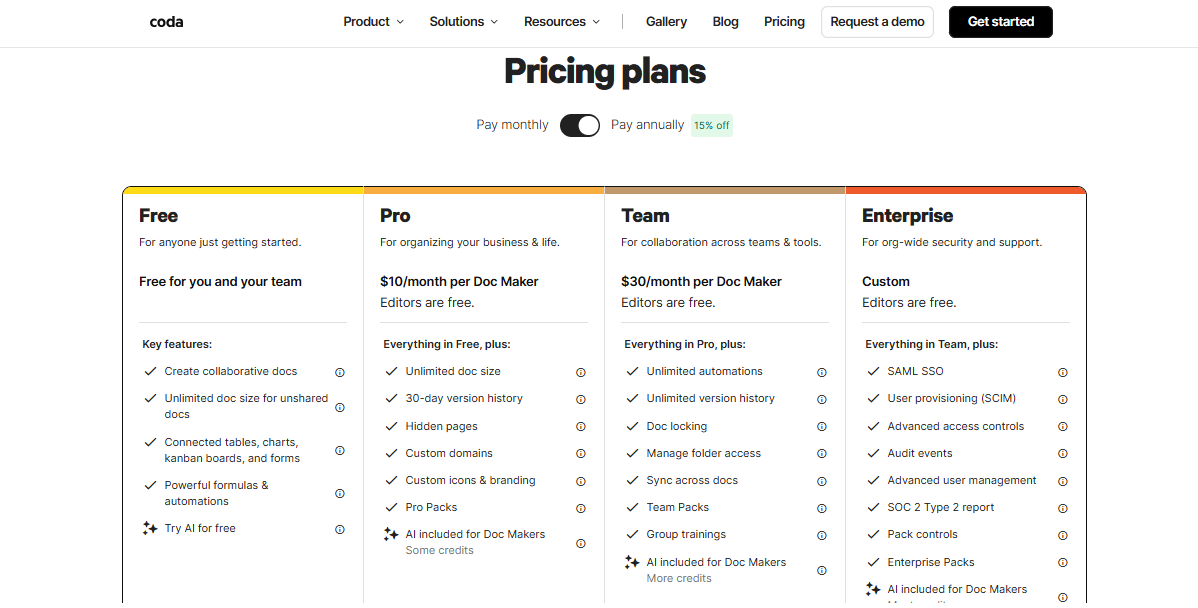
Task: Open info icon for Connected tables, charts
Action: click(x=340, y=451)
